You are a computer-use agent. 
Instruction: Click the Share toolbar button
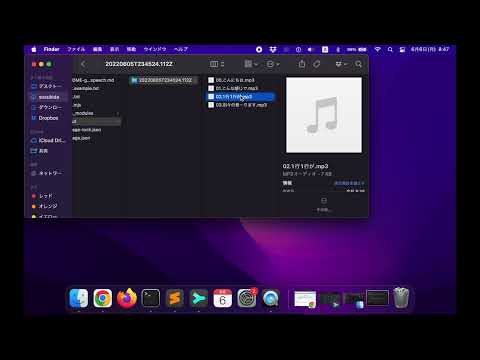coord(302,64)
